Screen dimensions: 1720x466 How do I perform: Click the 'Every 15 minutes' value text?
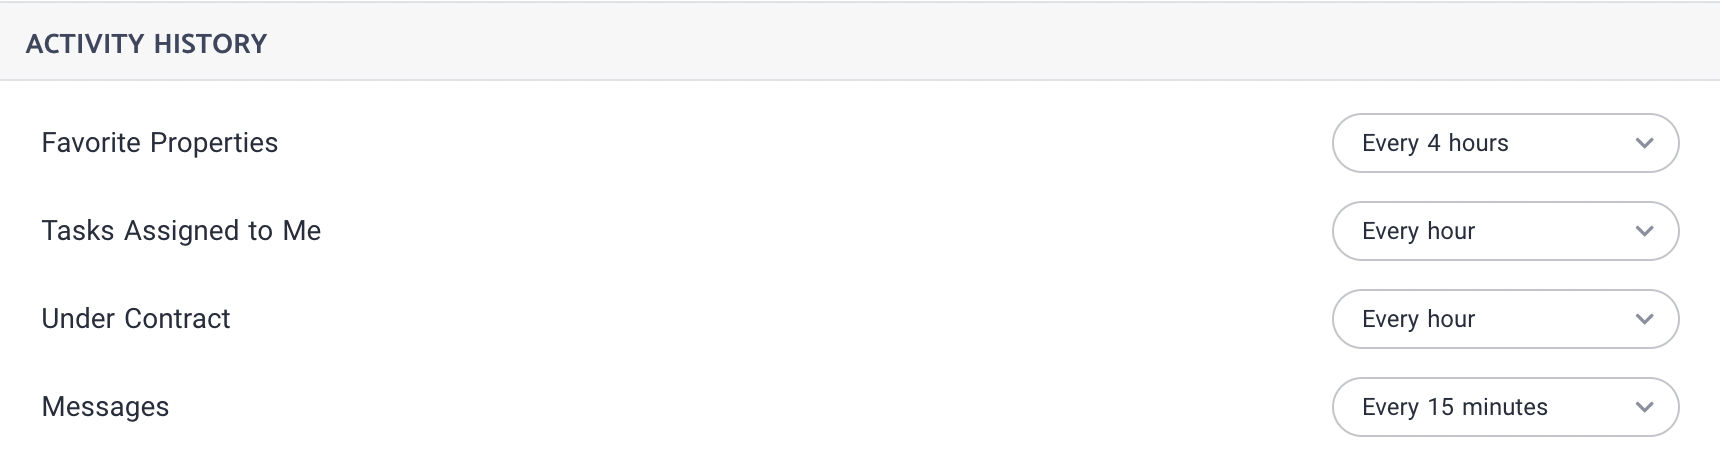1455,408
